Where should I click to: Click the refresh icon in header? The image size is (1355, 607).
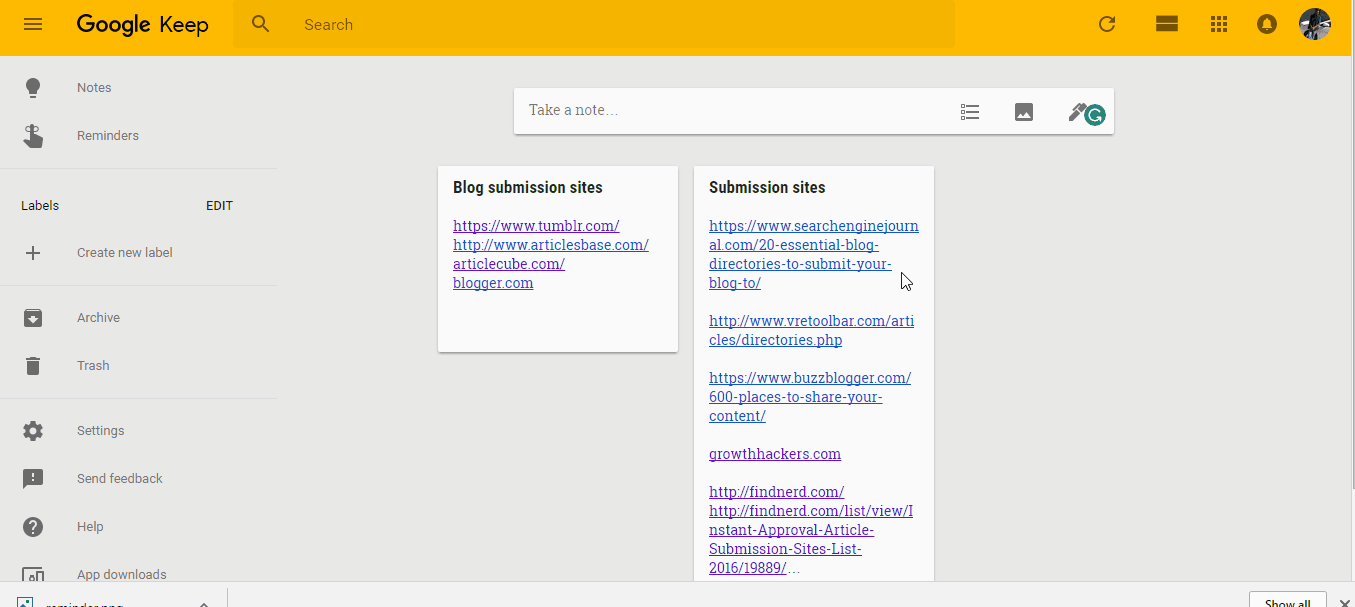(1107, 24)
